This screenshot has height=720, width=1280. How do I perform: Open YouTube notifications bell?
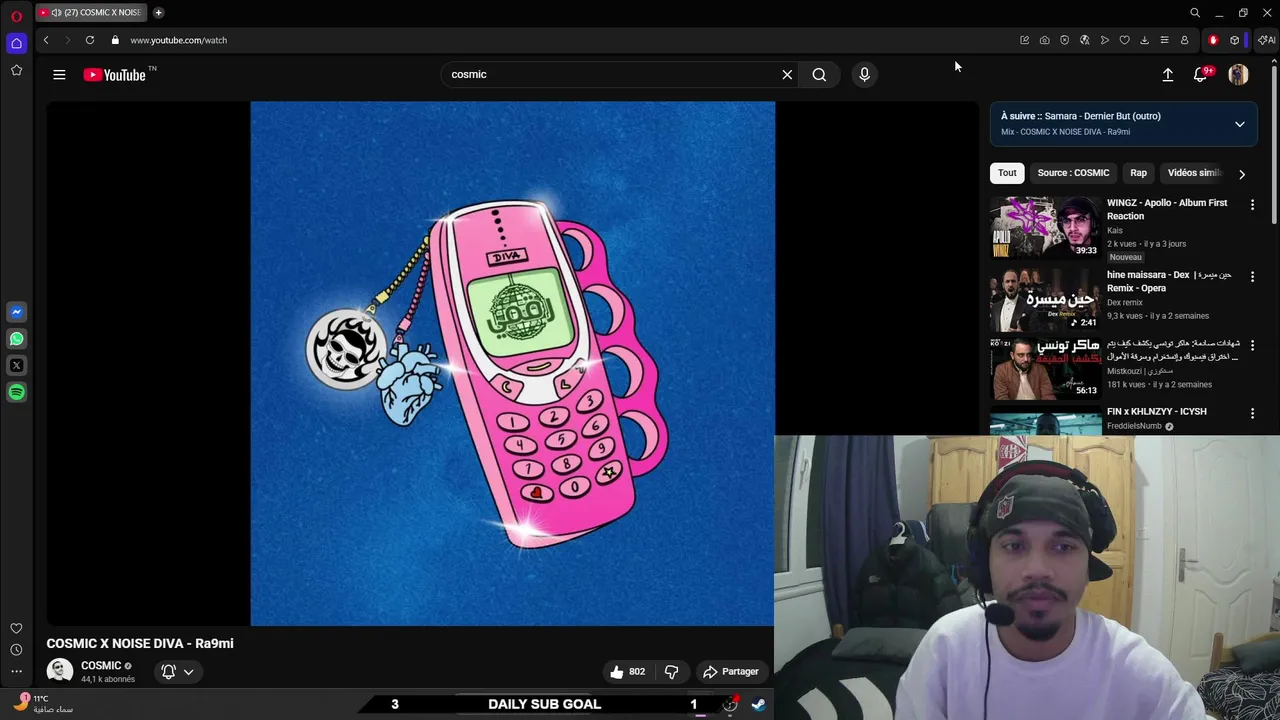tap(1201, 75)
